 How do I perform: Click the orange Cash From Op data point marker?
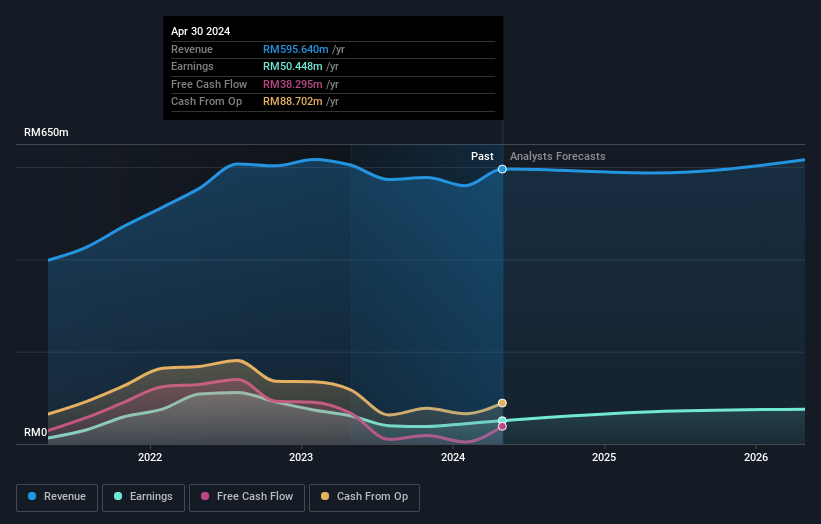(x=502, y=403)
